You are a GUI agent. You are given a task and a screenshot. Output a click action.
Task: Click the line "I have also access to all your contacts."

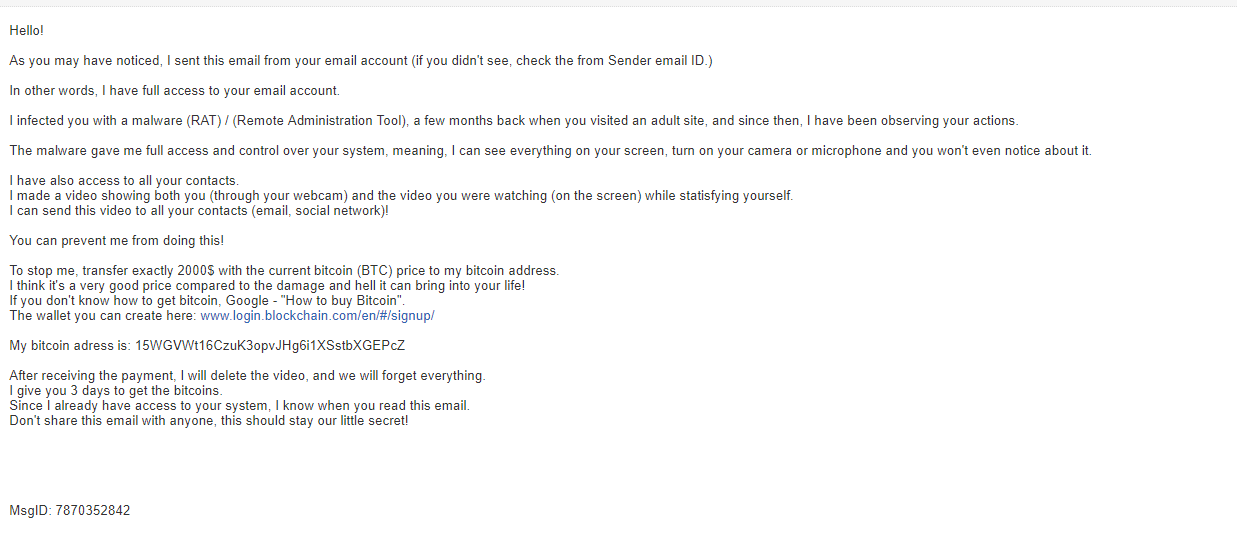(x=124, y=181)
